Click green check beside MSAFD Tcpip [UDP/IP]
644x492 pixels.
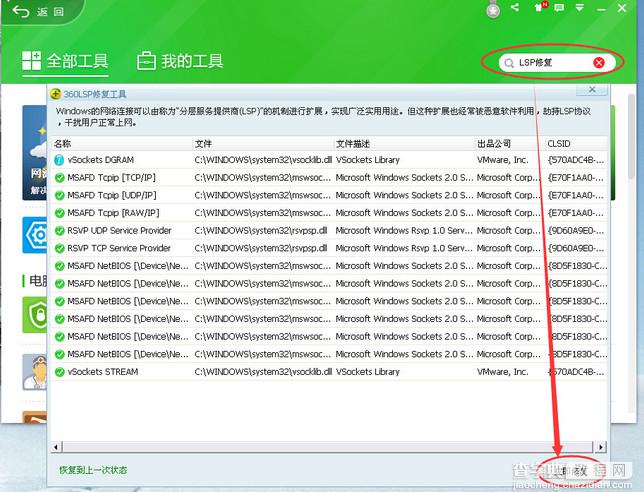click(x=60, y=195)
